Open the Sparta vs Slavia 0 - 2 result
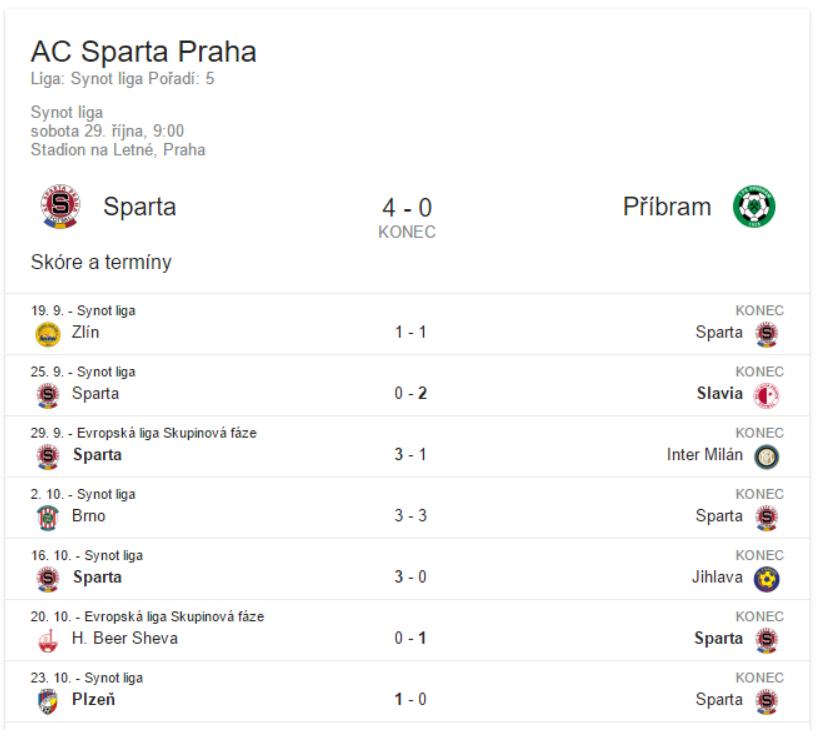Viewport: 820px width, 737px height. [407, 385]
